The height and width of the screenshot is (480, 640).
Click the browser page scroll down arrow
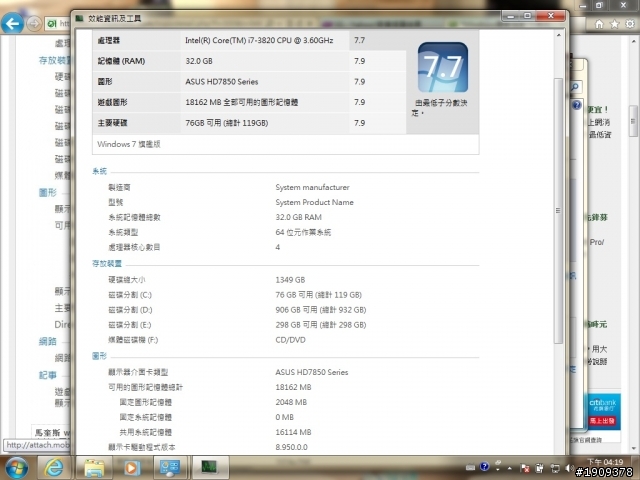coord(633,448)
